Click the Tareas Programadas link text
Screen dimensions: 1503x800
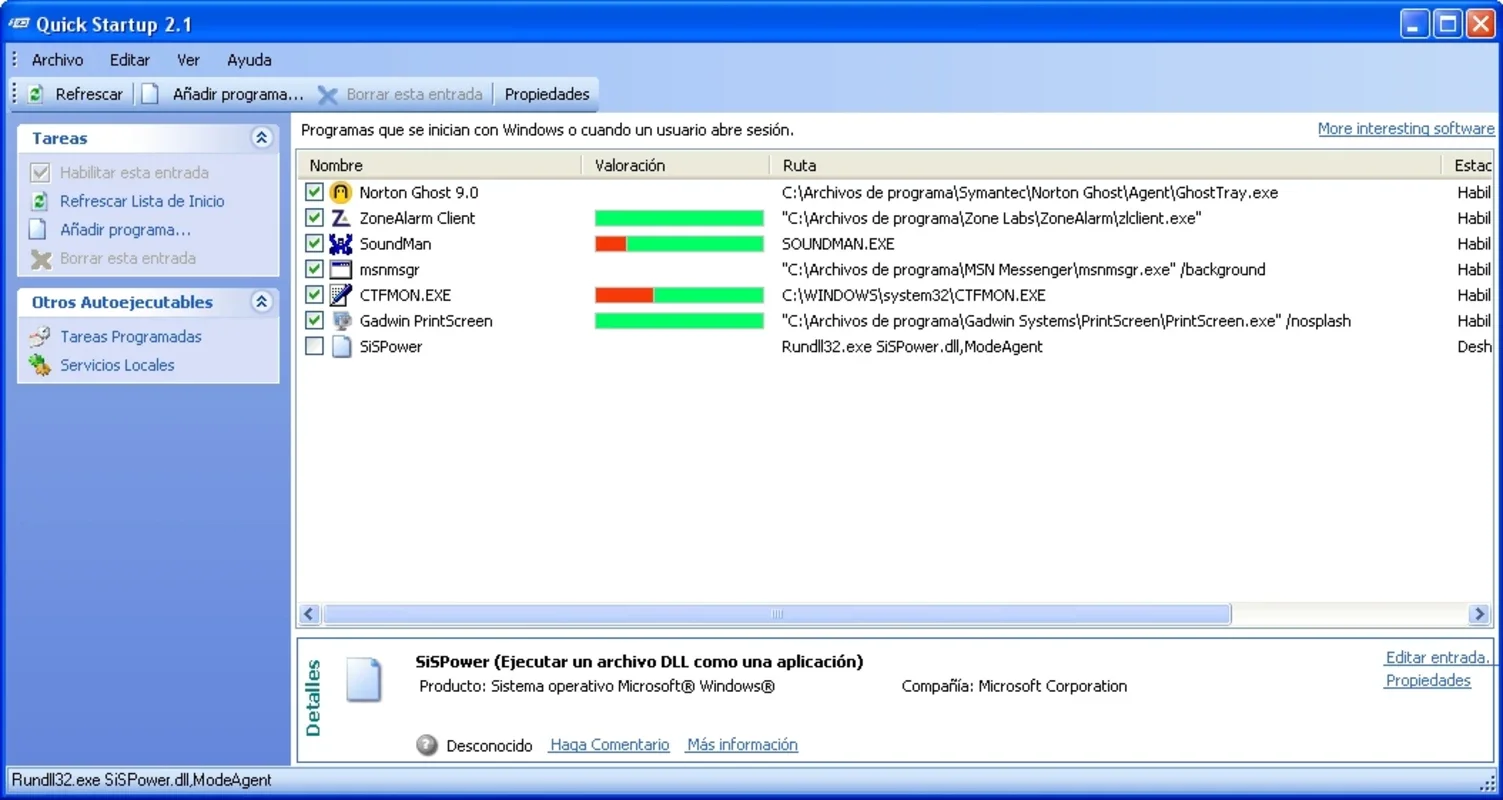[131, 337]
